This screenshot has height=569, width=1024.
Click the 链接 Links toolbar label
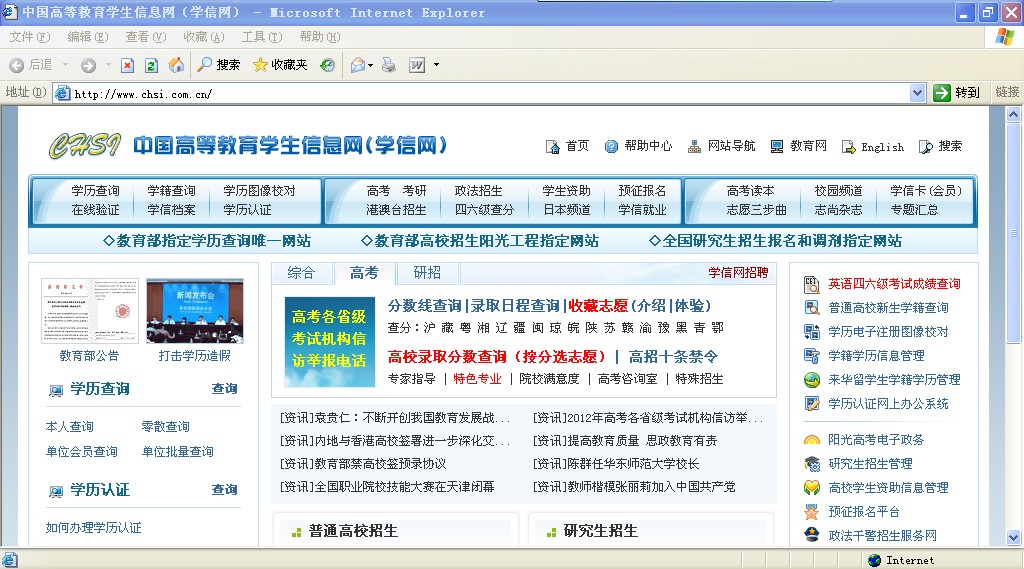click(x=1007, y=92)
